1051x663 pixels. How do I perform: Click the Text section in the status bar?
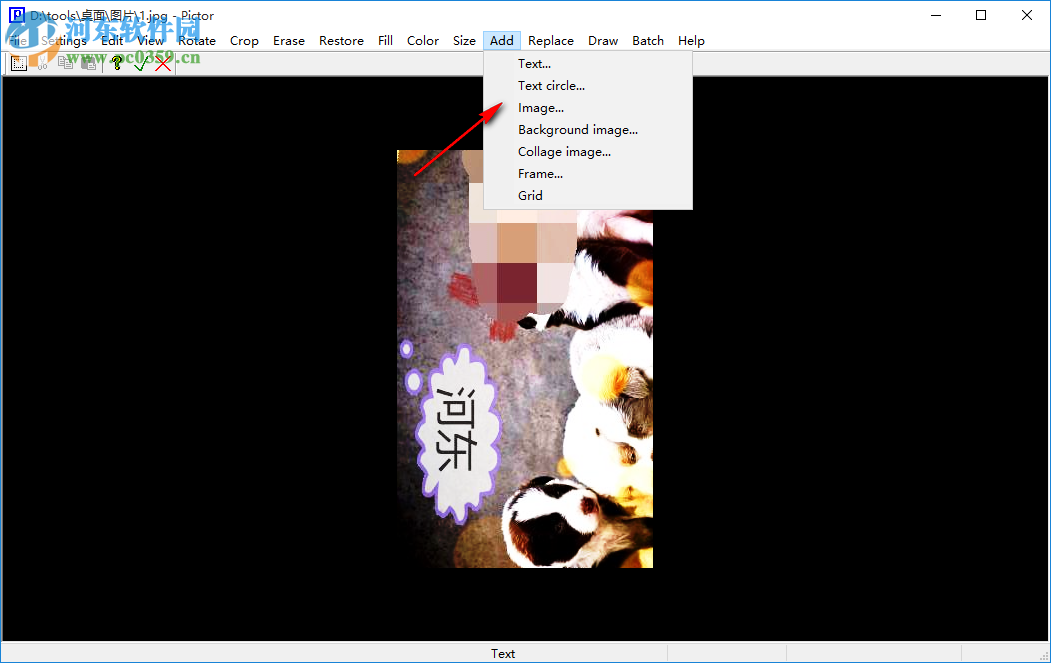(503, 653)
